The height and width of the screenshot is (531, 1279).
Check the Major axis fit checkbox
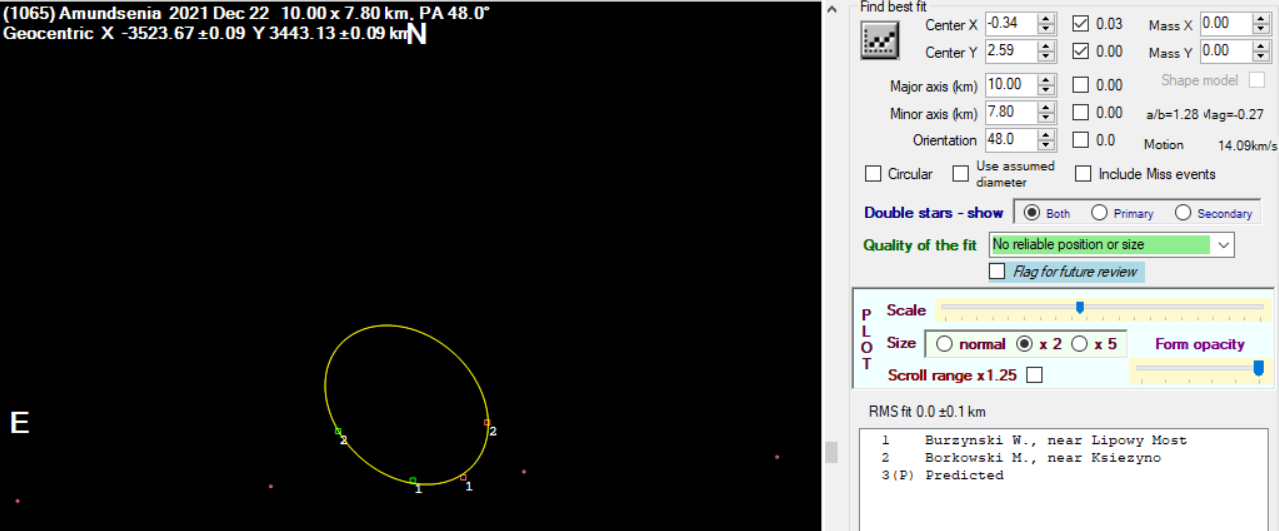1080,85
